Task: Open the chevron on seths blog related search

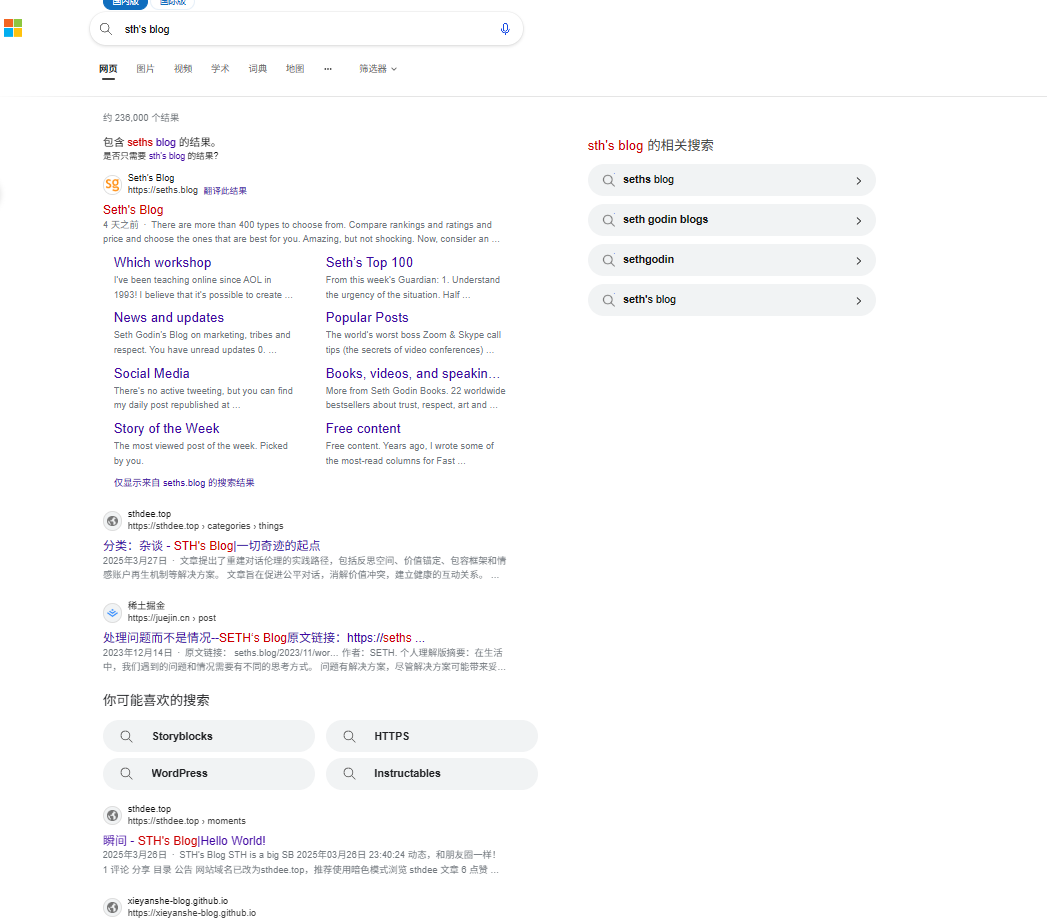Action: click(859, 181)
